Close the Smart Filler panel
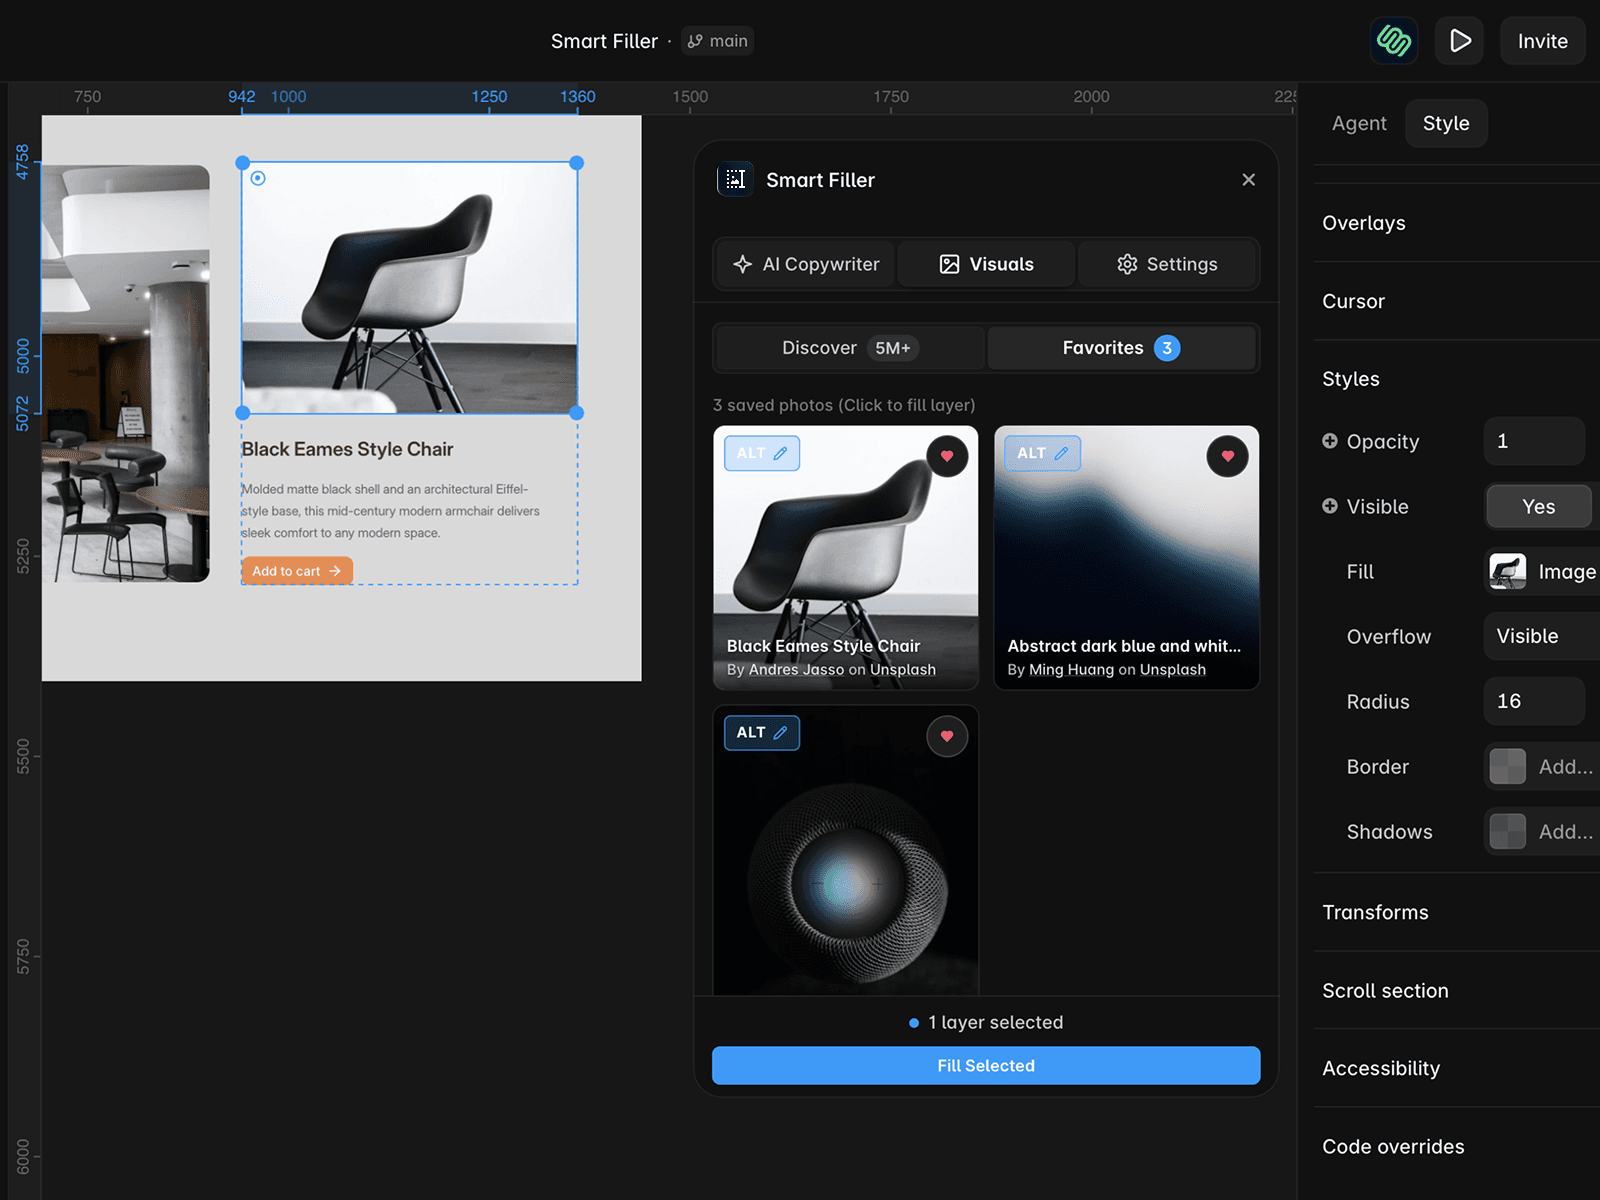 click(x=1248, y=180)
